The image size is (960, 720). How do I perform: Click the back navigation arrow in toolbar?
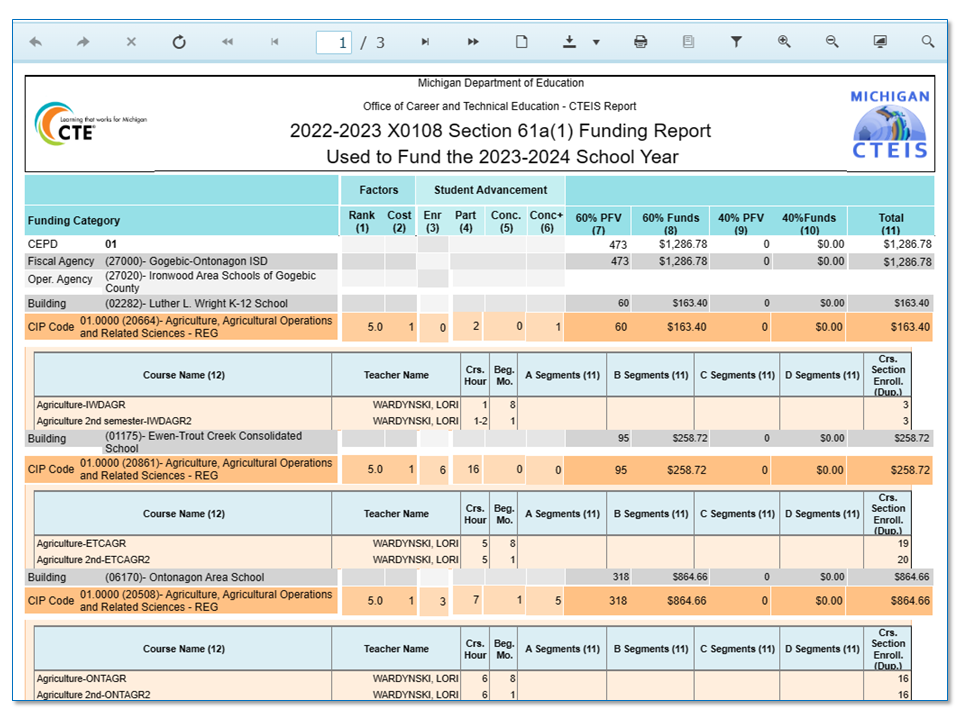36,42
